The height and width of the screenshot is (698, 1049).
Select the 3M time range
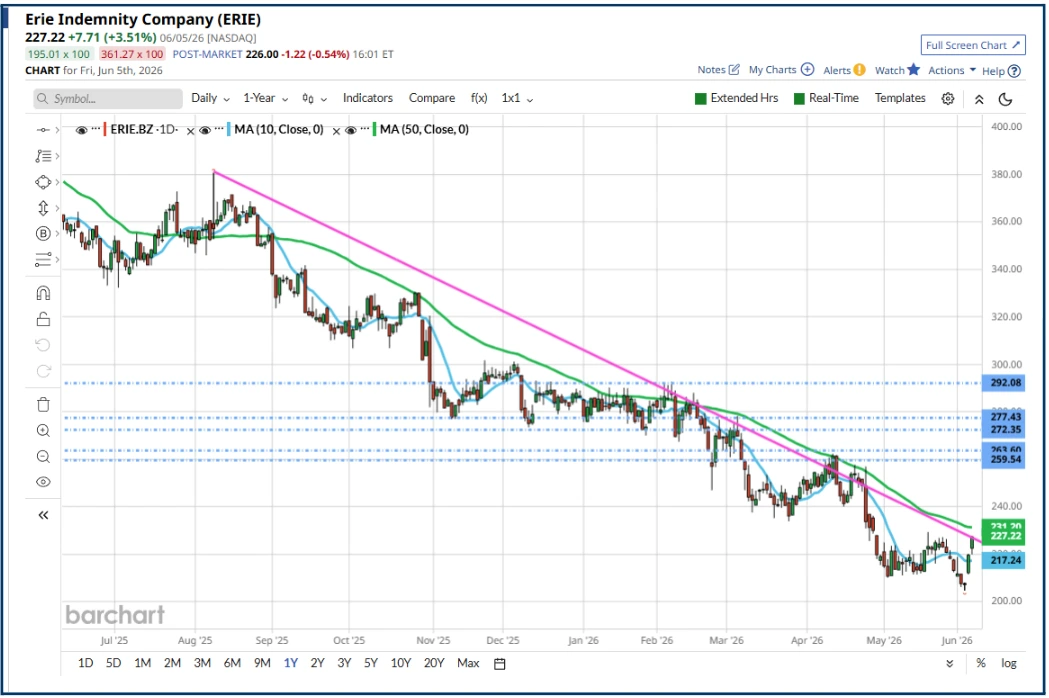point(202,663)
